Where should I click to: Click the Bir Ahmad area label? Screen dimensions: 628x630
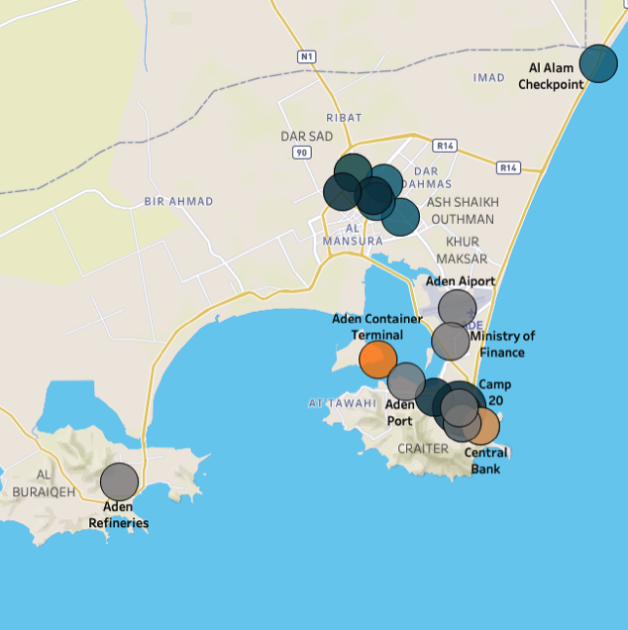[178, 201]
